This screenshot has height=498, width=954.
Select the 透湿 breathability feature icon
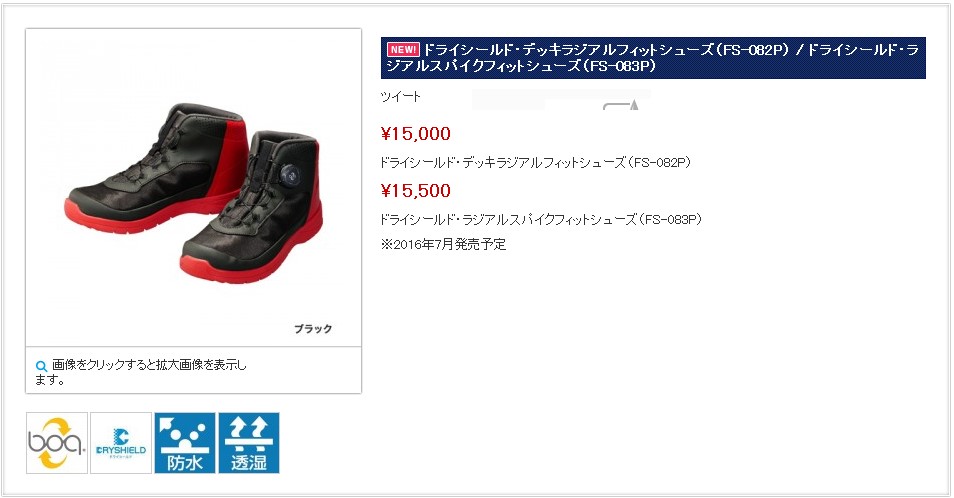[249, 443]
